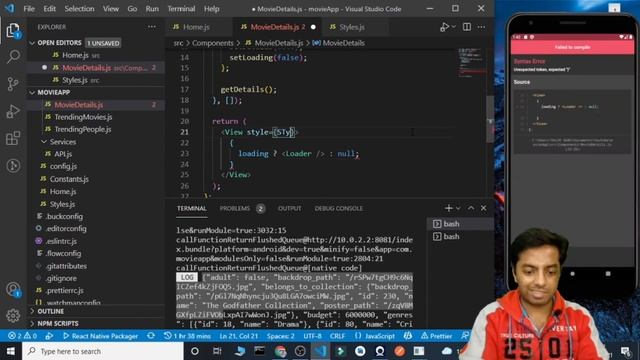Open the Go menu
The width and height of the screenshot is (640, 360).
132,9
